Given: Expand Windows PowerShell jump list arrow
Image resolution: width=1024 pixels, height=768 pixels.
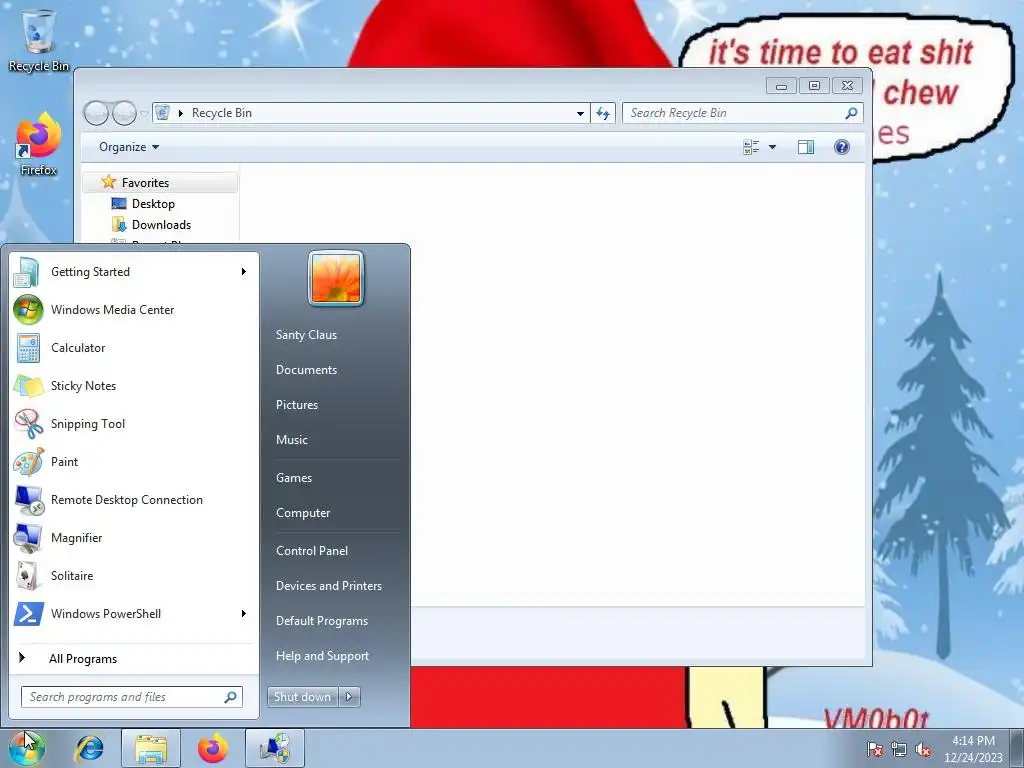Looking at the screenshot, I should 244,613.
